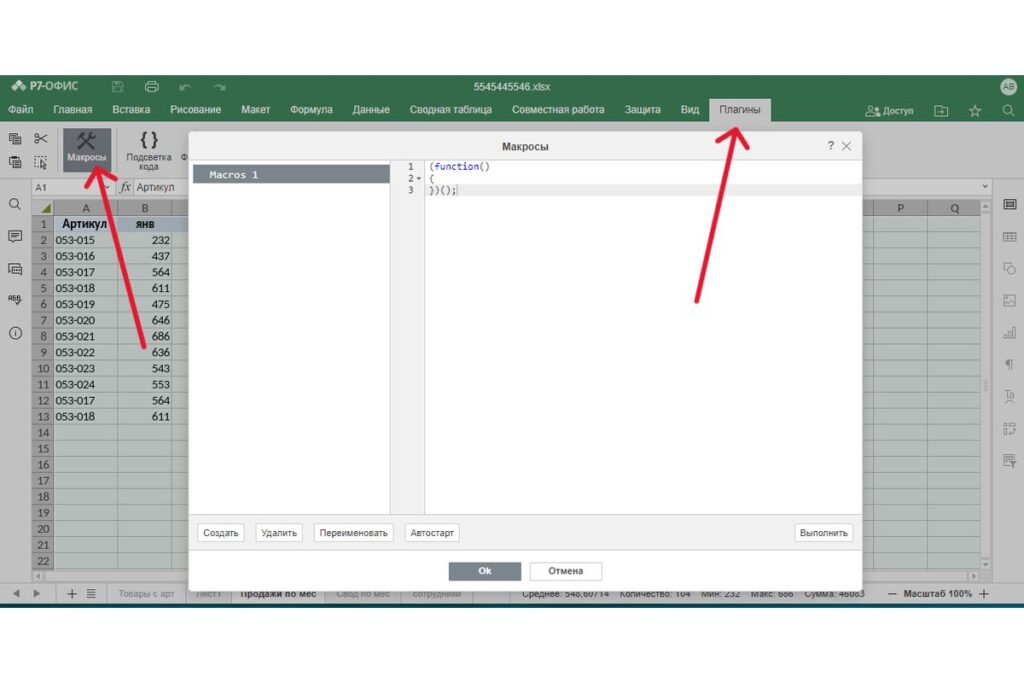
Task: Open image settings in right sidebar
Action: 1009,300
